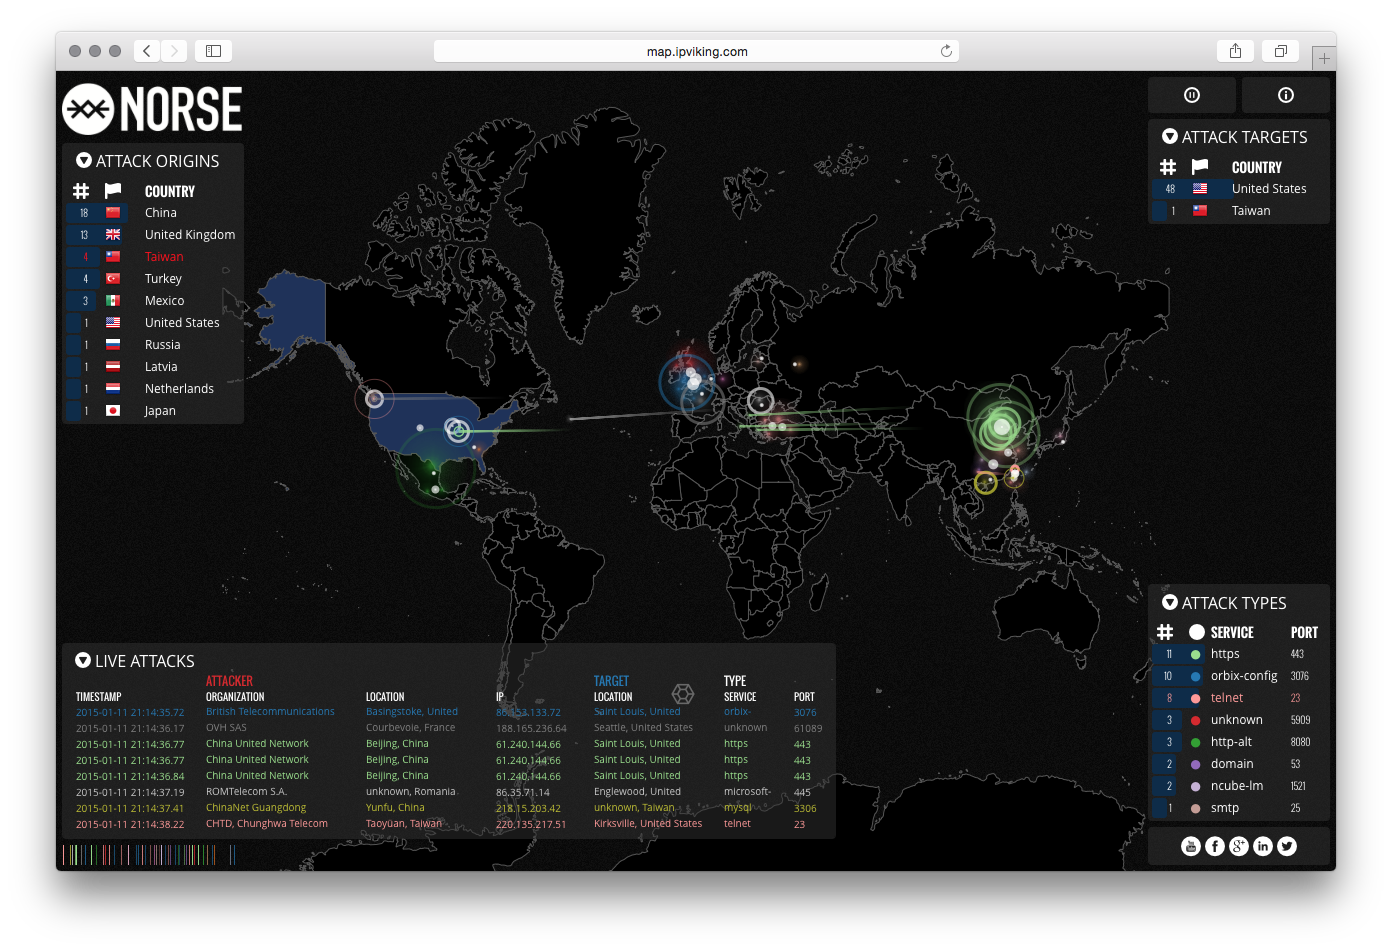
Task: Click the LinkedIn icon
Action: 1262,845
